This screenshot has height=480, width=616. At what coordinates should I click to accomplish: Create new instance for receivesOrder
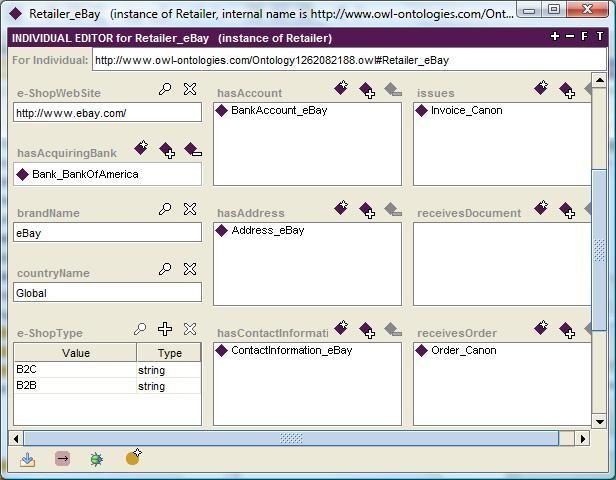pos(541,328)
